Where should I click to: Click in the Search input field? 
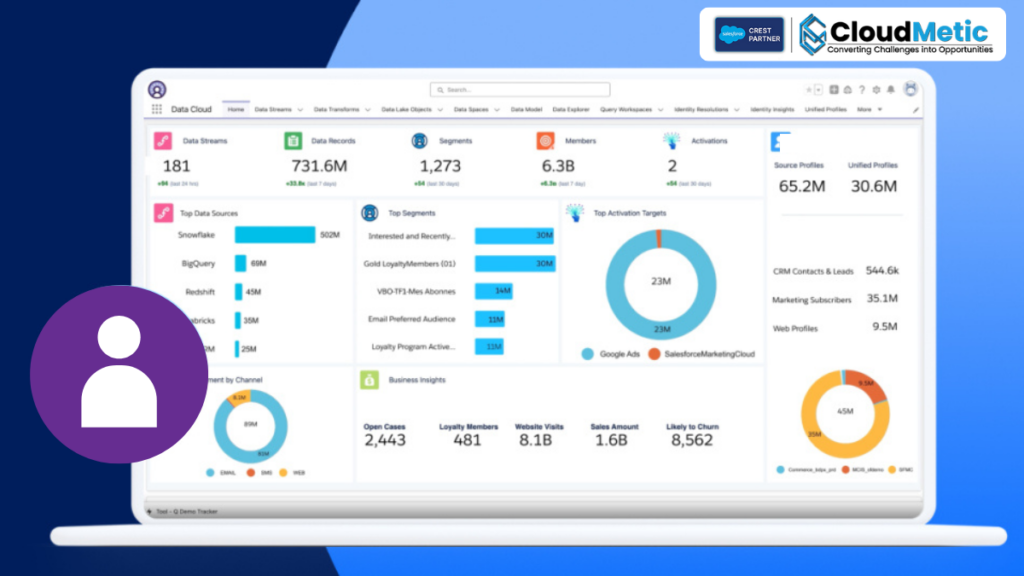(520, 89)
